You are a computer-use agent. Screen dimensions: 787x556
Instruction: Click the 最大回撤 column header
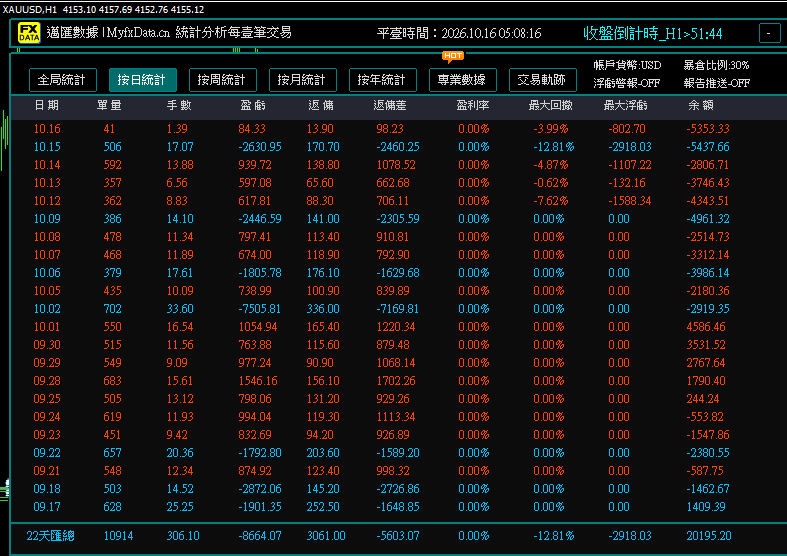pyautogui.click(x=551, y=105)
